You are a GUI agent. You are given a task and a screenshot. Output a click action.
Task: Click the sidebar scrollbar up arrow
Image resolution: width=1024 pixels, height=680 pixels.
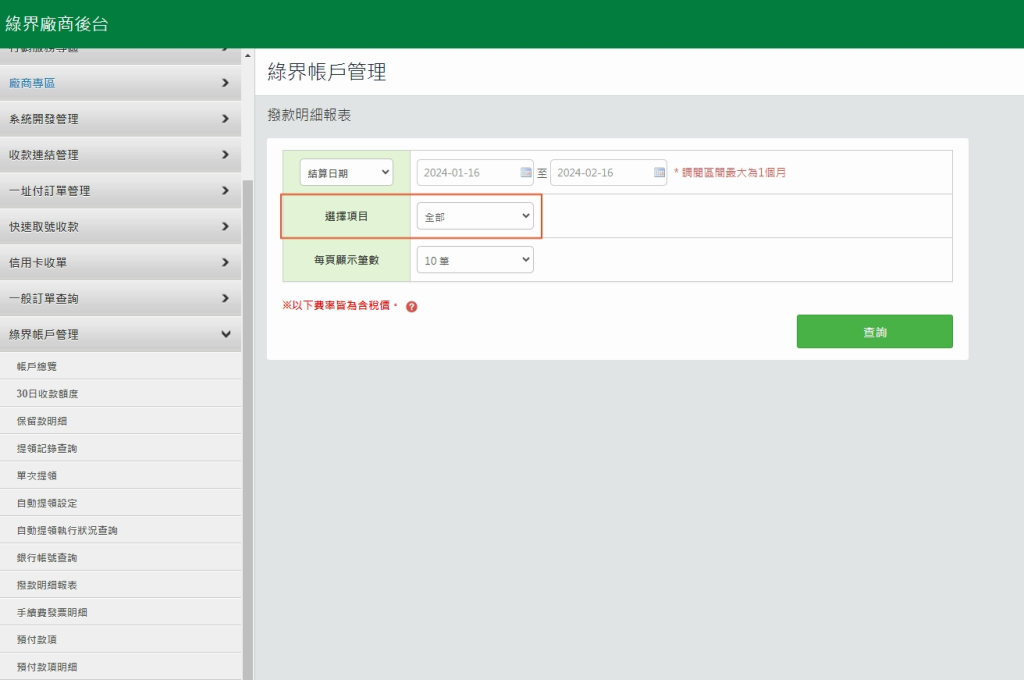pyautogui.click(x=248, y=56)
